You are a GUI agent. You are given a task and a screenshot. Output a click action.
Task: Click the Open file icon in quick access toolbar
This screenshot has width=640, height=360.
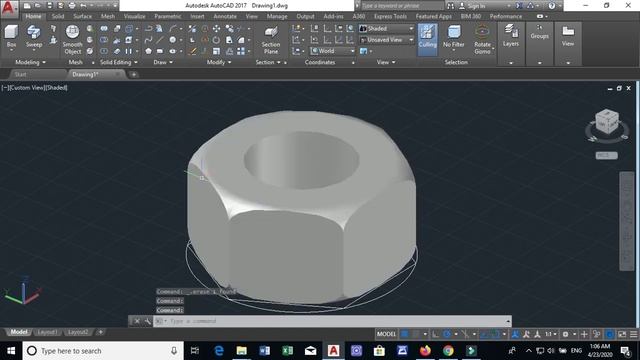[x=38, y=6]
